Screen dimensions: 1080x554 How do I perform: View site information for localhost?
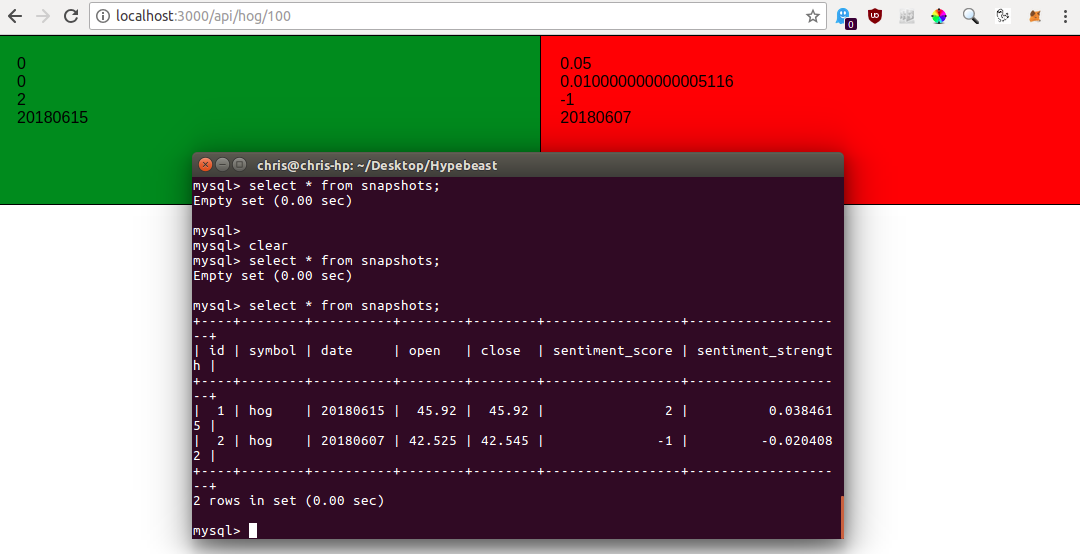(x=103, y=16)
